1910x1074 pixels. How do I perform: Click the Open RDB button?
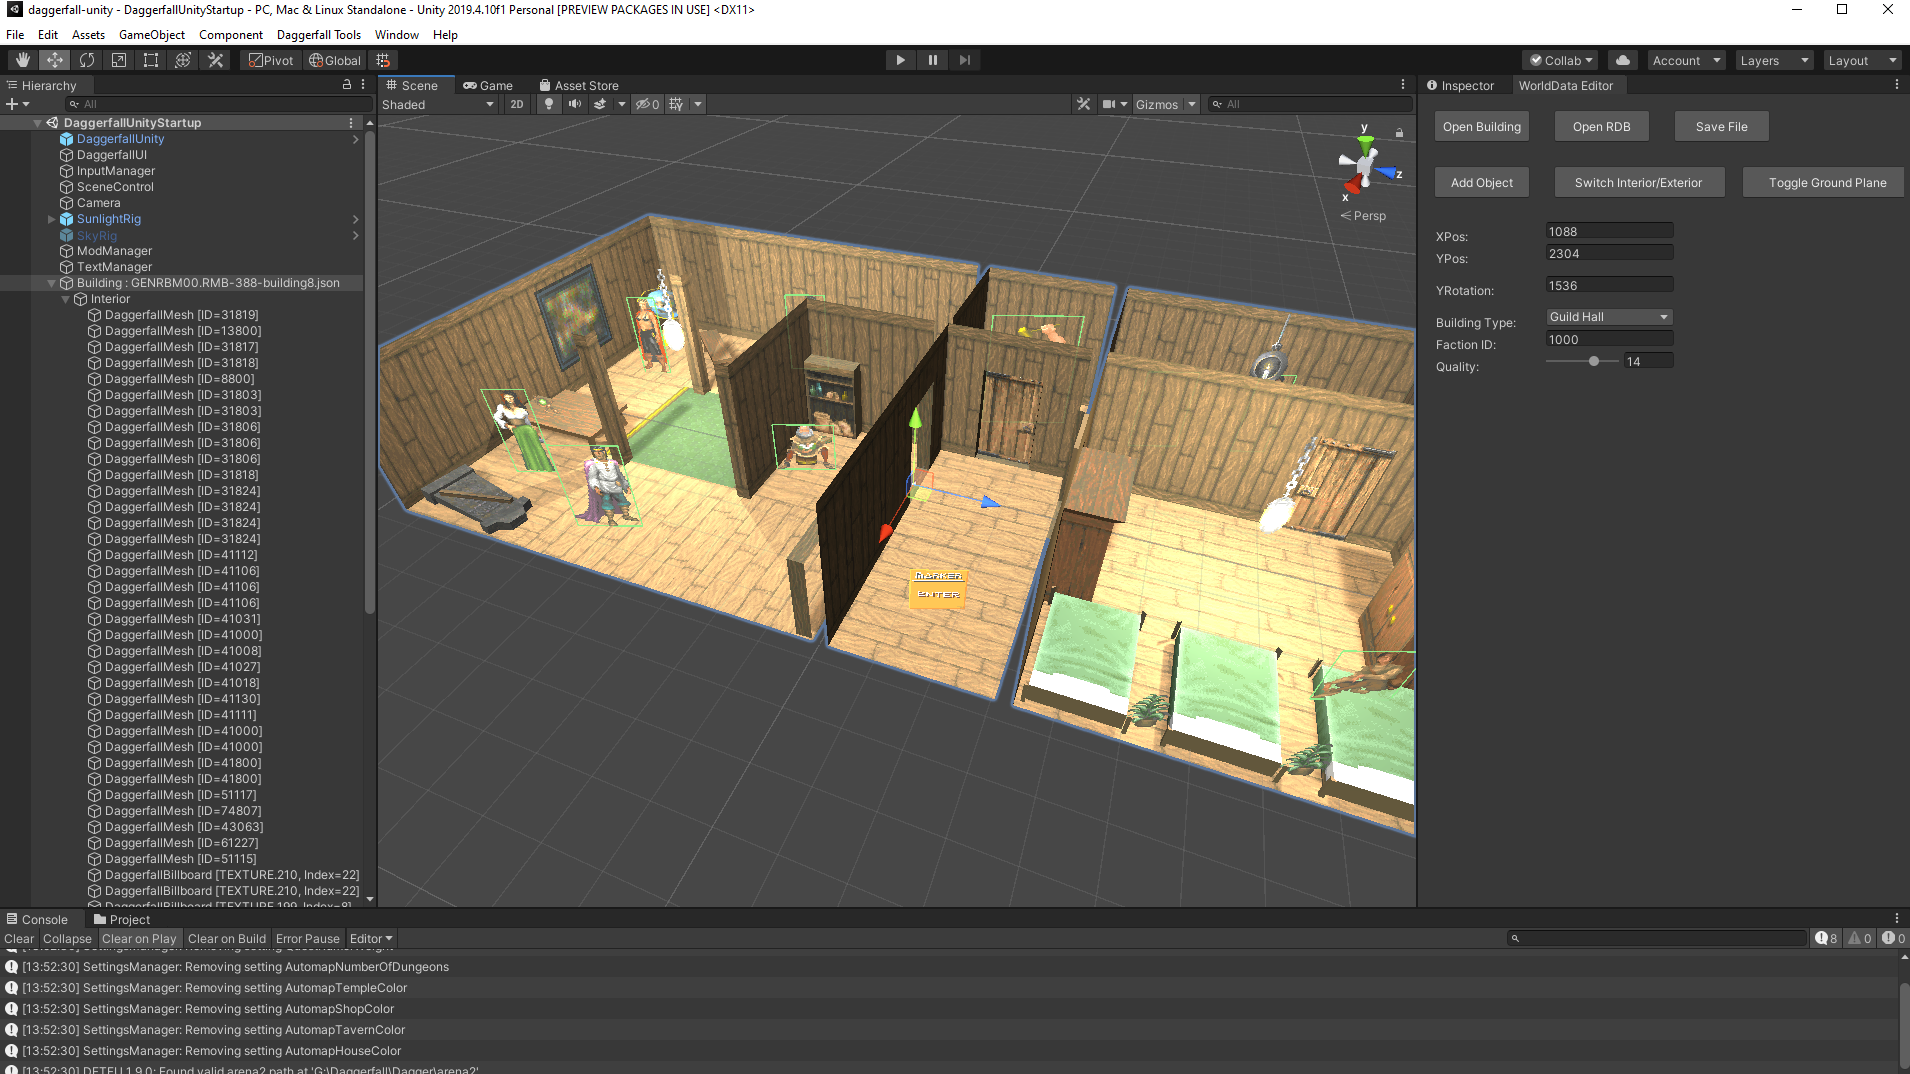click(1601, 126)
